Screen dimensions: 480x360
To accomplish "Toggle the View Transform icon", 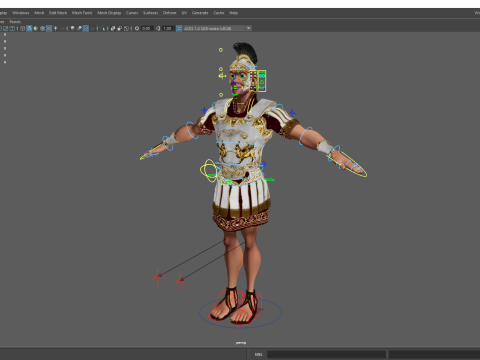I will (179, 28).
